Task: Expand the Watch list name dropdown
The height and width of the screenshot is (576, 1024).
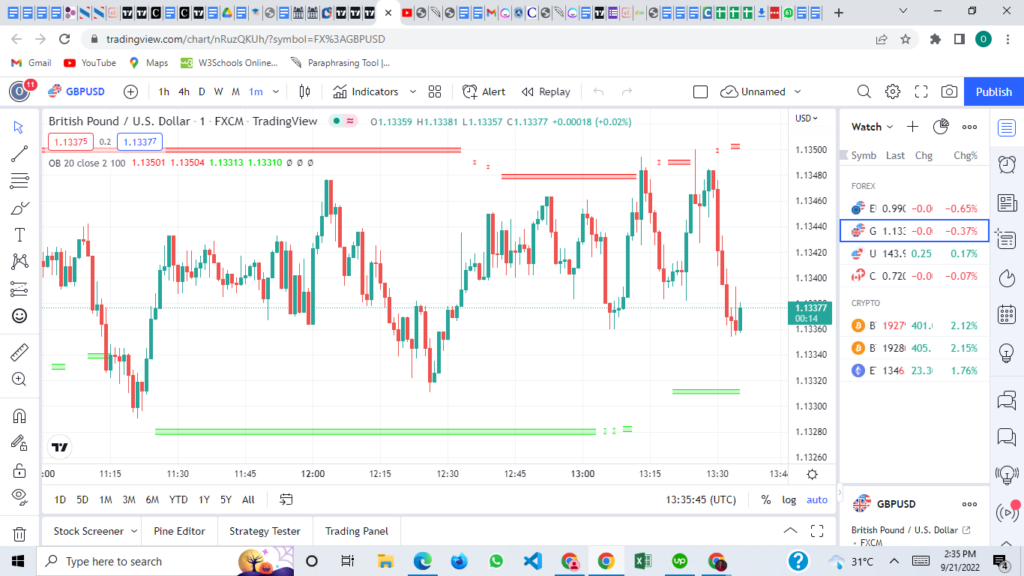Action: click(x=872, y=127)
